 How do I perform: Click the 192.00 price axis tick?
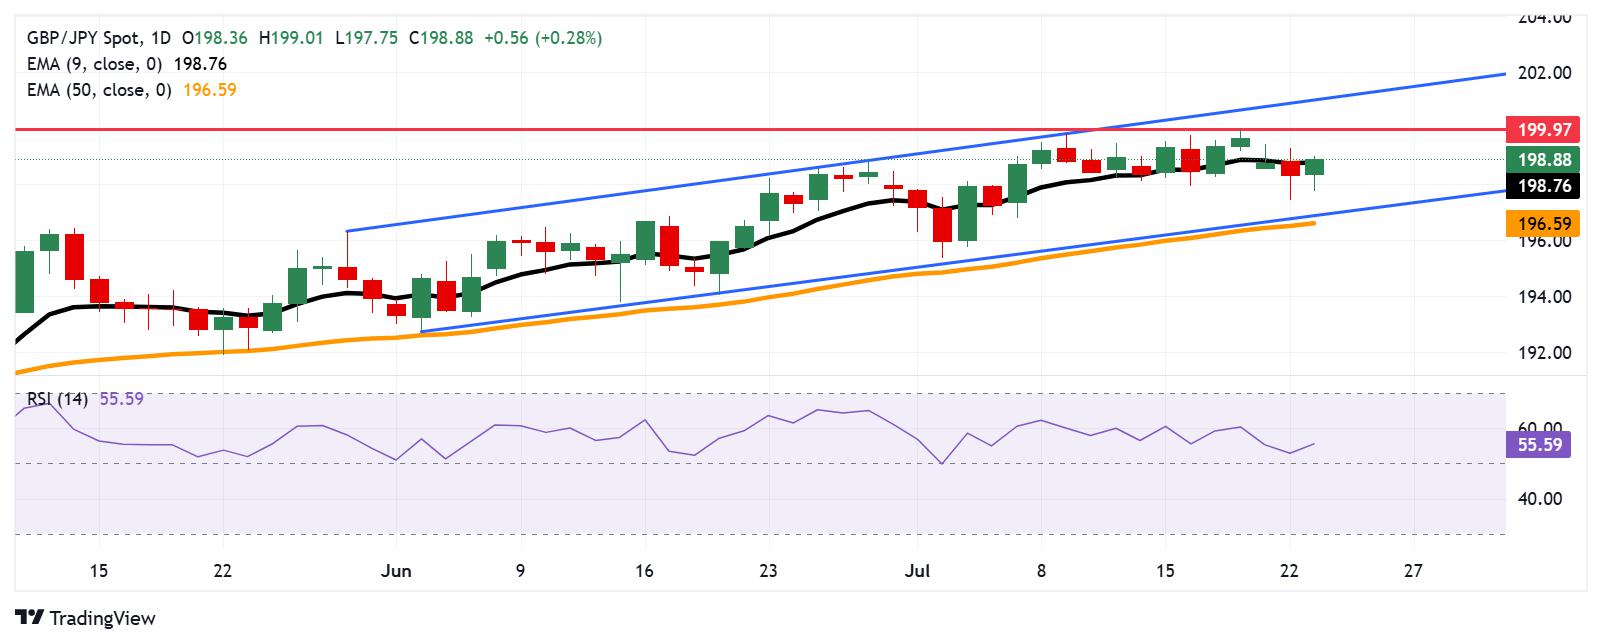1545,353
